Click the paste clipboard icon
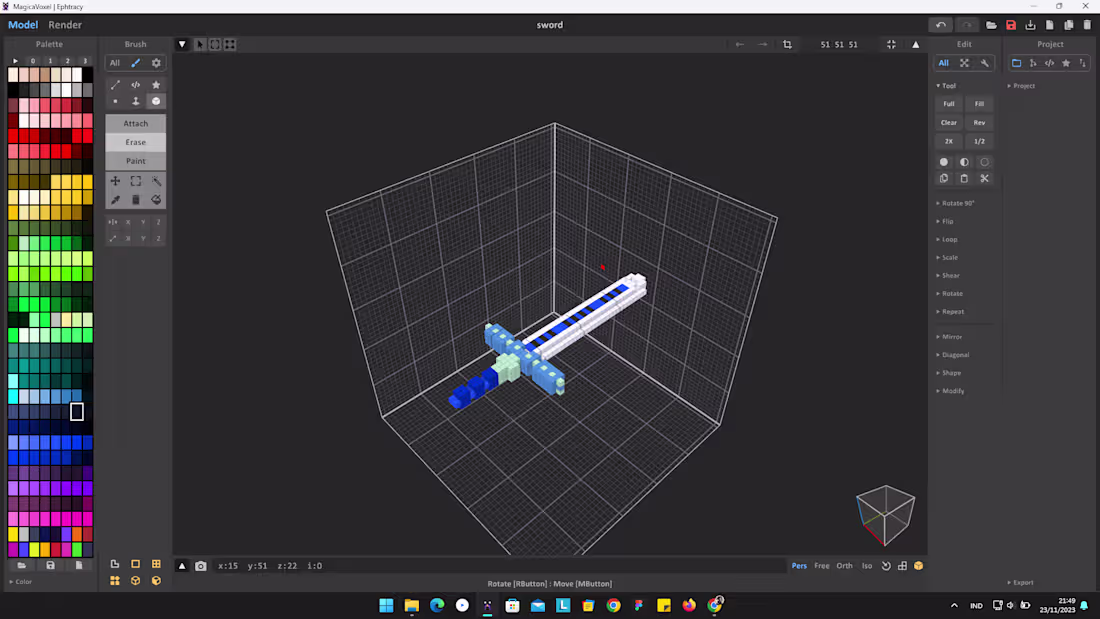1100x619 pixels. coord(964,179)
